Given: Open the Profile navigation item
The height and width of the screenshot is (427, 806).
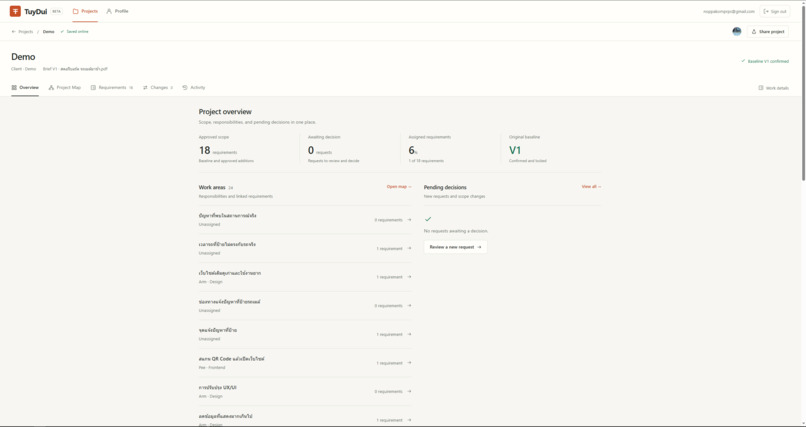Looking at the screenshot, I should (117, 11).
